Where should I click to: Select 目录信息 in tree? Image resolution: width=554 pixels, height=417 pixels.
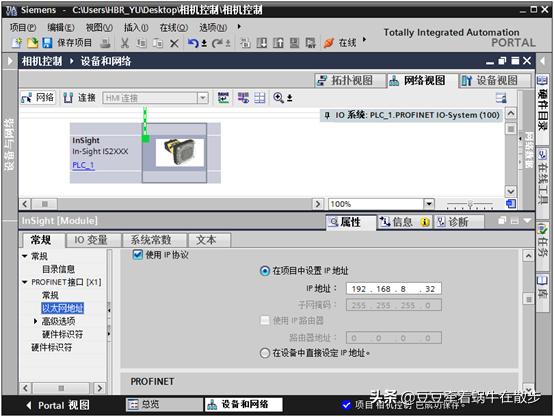point(58,269)
